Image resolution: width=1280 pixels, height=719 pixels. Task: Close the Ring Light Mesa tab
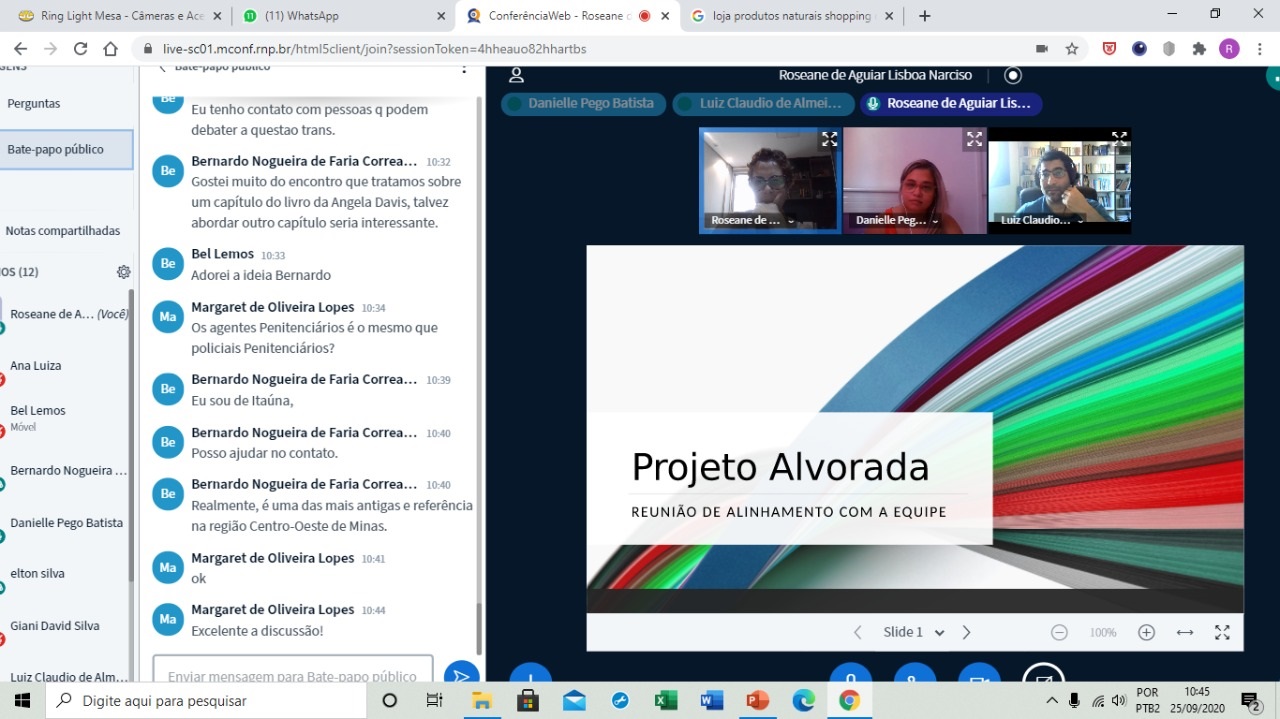pyautogui.click(x=216, y=16)
